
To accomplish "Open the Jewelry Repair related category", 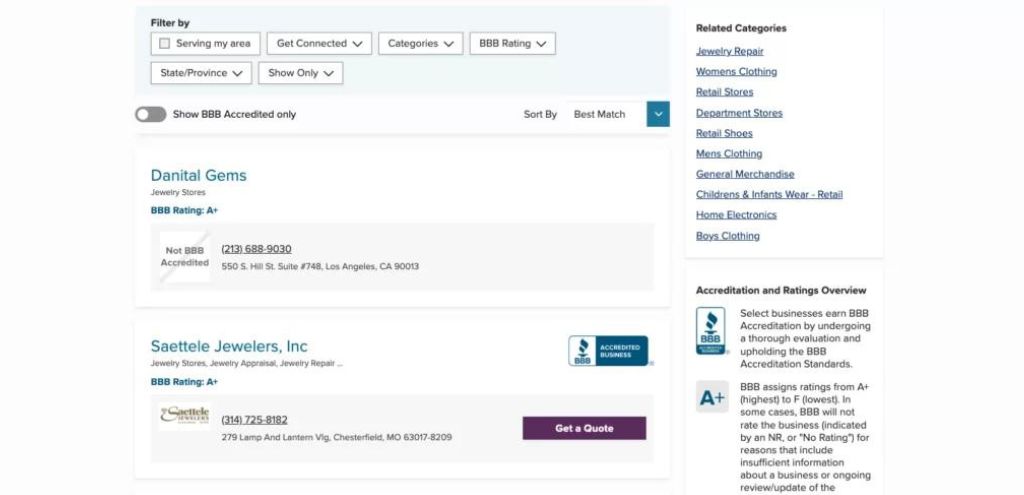I will click(x=729, y=52).
